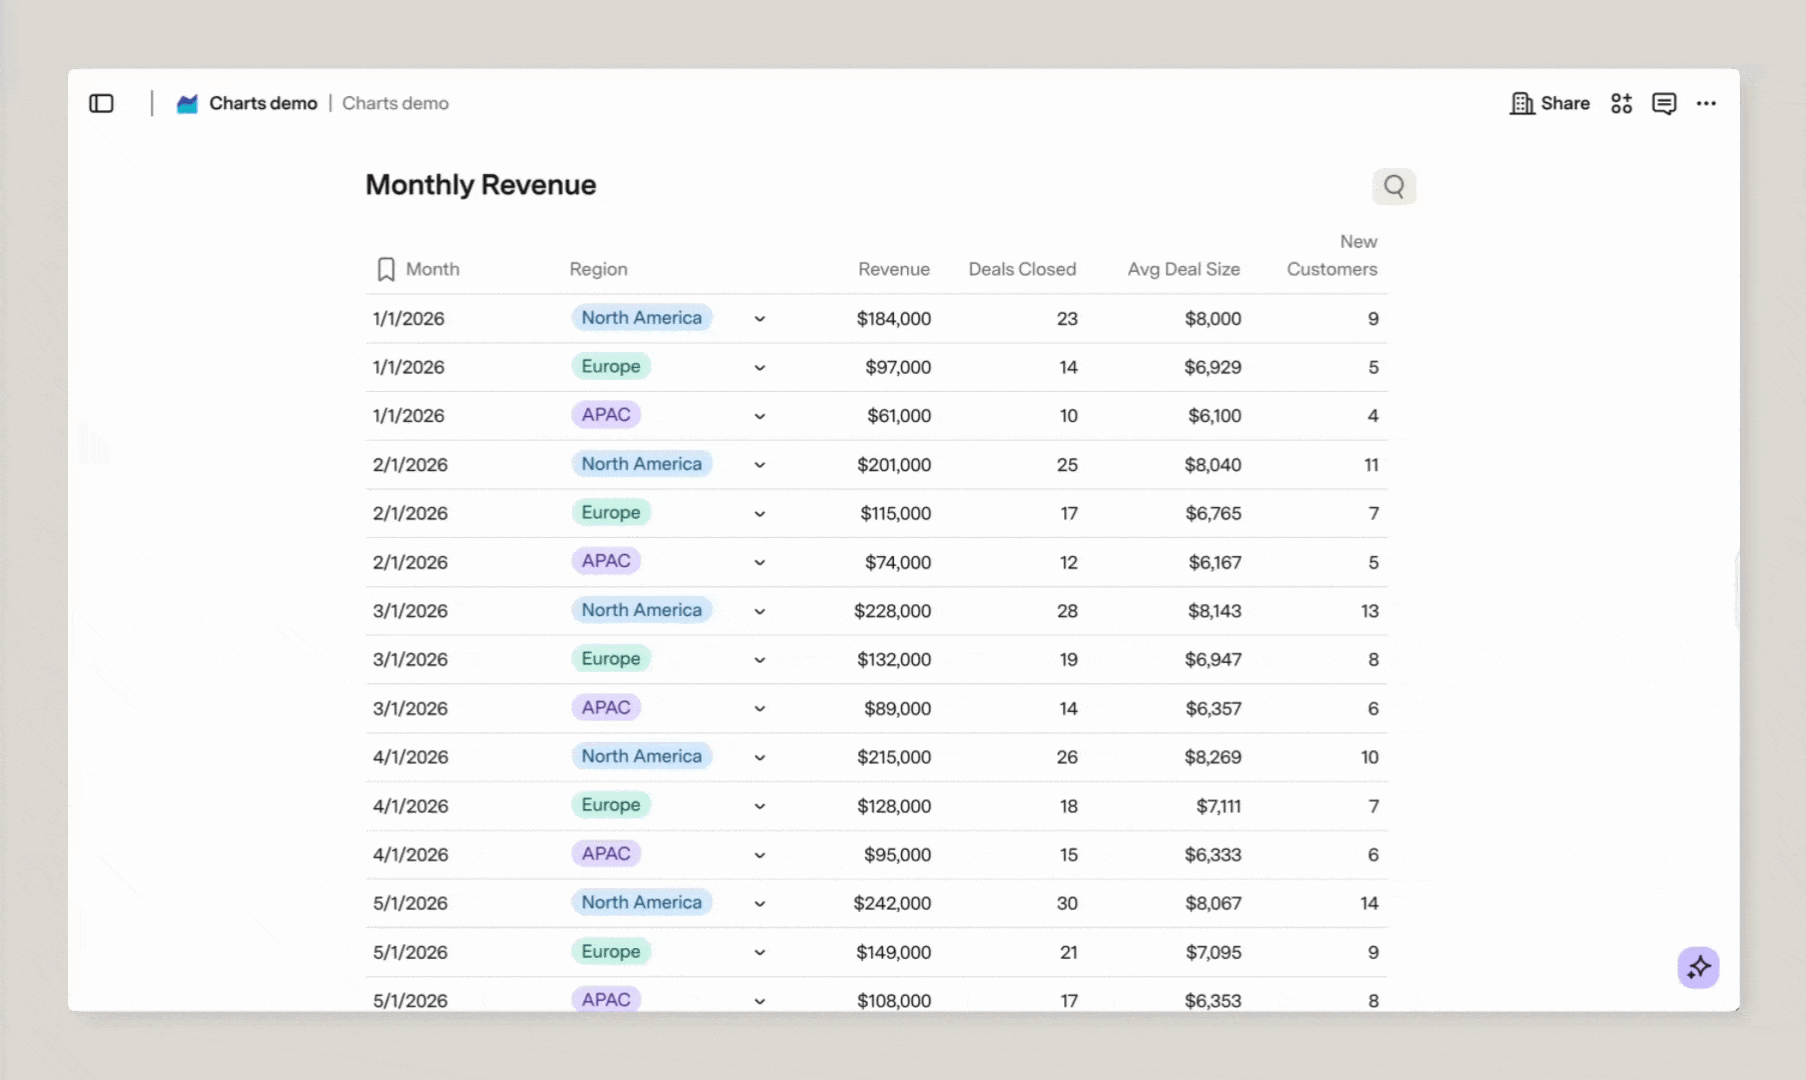Click the Charts demo app logo icon
This screenshot has height=1080, width=1806.
(x=187, y=103)
